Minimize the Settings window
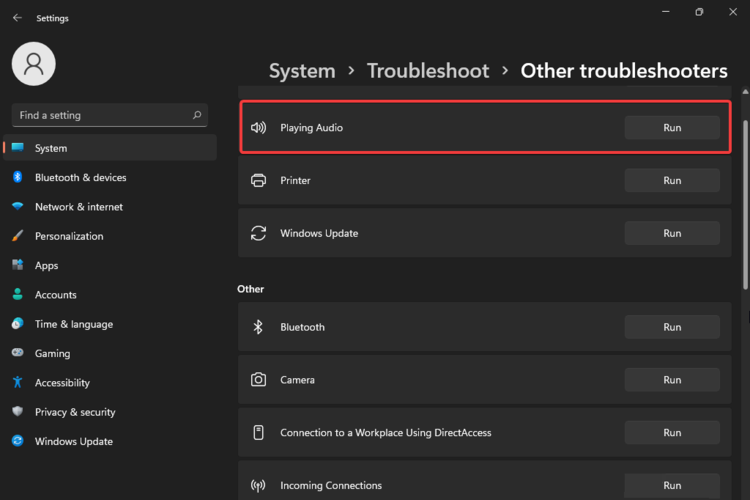This screenshot has width=750, height=500. click(665, 11)
